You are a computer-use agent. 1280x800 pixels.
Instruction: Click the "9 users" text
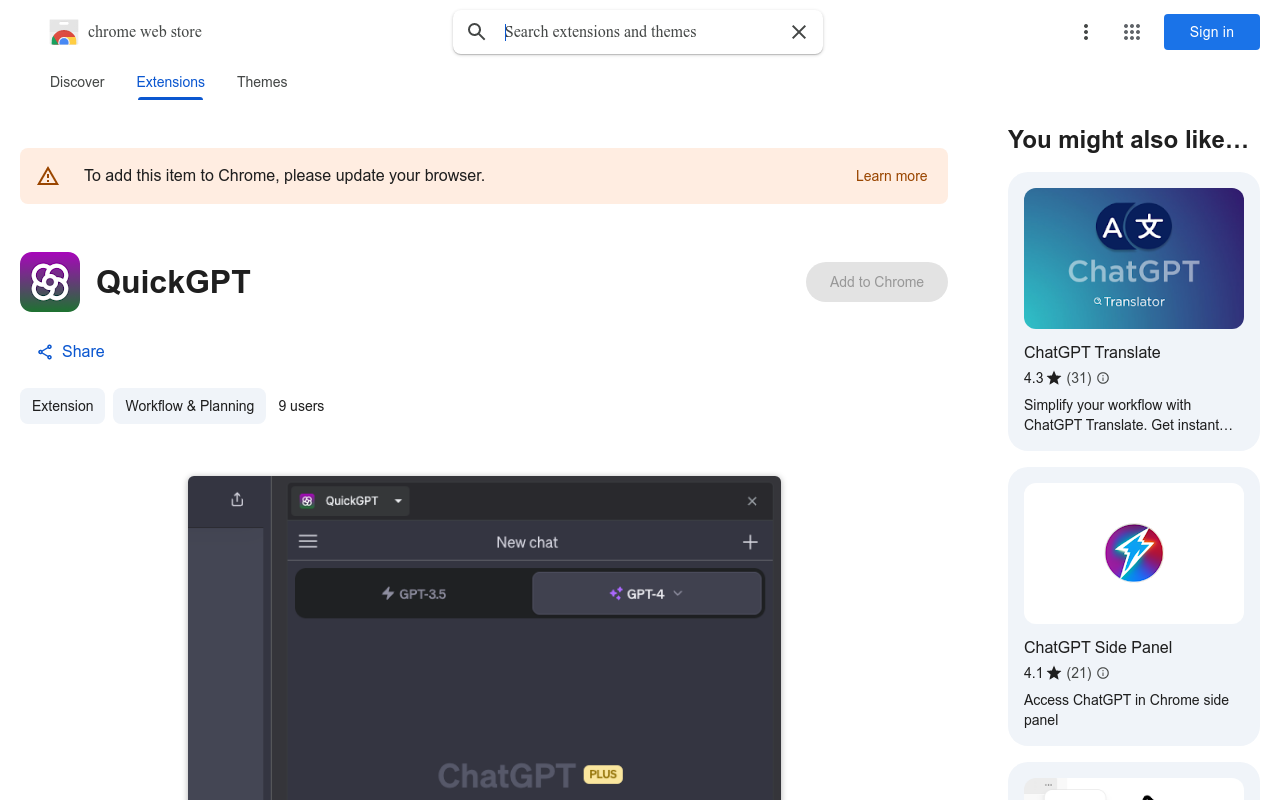[x=301, y=406]
